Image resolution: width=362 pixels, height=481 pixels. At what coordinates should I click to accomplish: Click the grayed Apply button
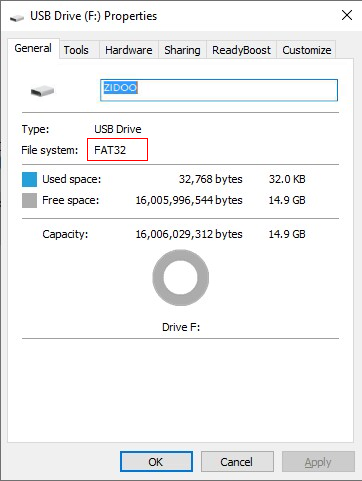(x=318, y=462)
